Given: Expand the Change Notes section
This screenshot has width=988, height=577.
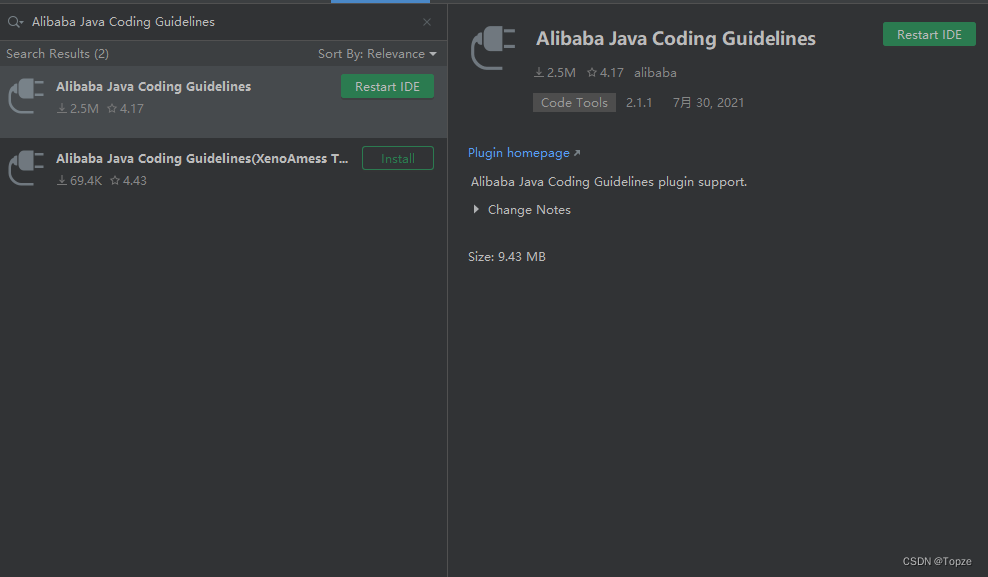Looking at the screenshot, I should coord(522,210).
